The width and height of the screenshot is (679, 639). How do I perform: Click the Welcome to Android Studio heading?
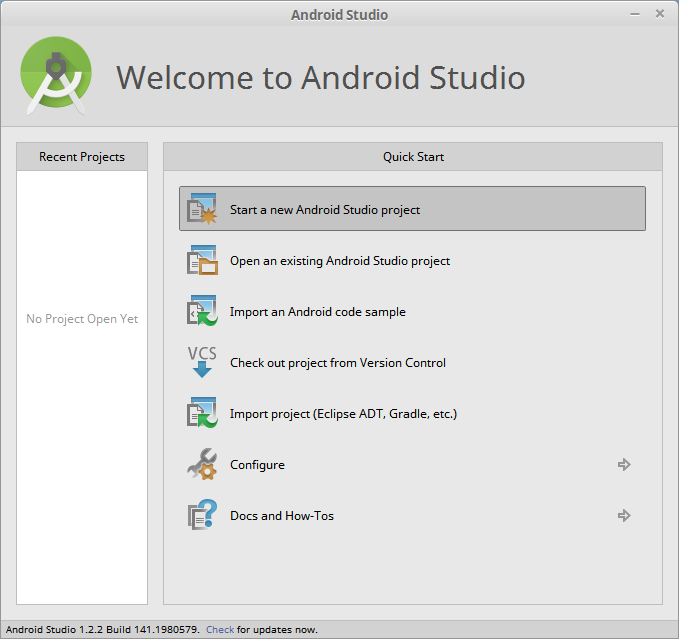(320, 78)
